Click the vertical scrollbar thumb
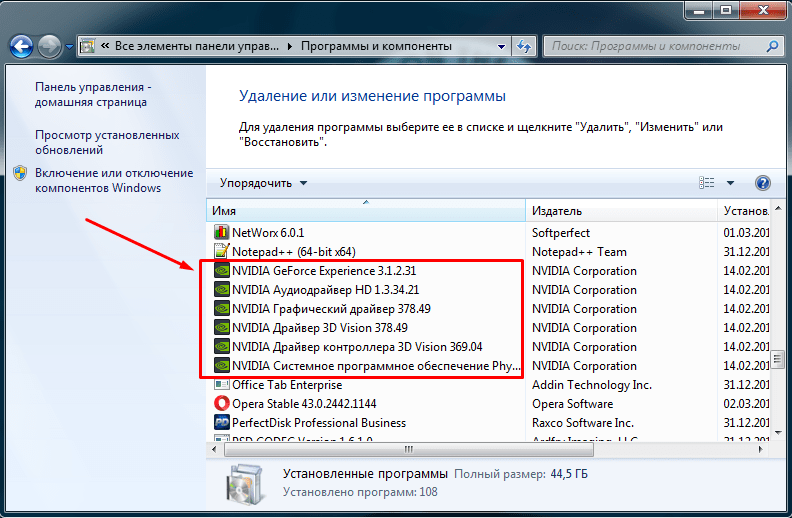This screenshot has width=792, height=518. [778, 359]
